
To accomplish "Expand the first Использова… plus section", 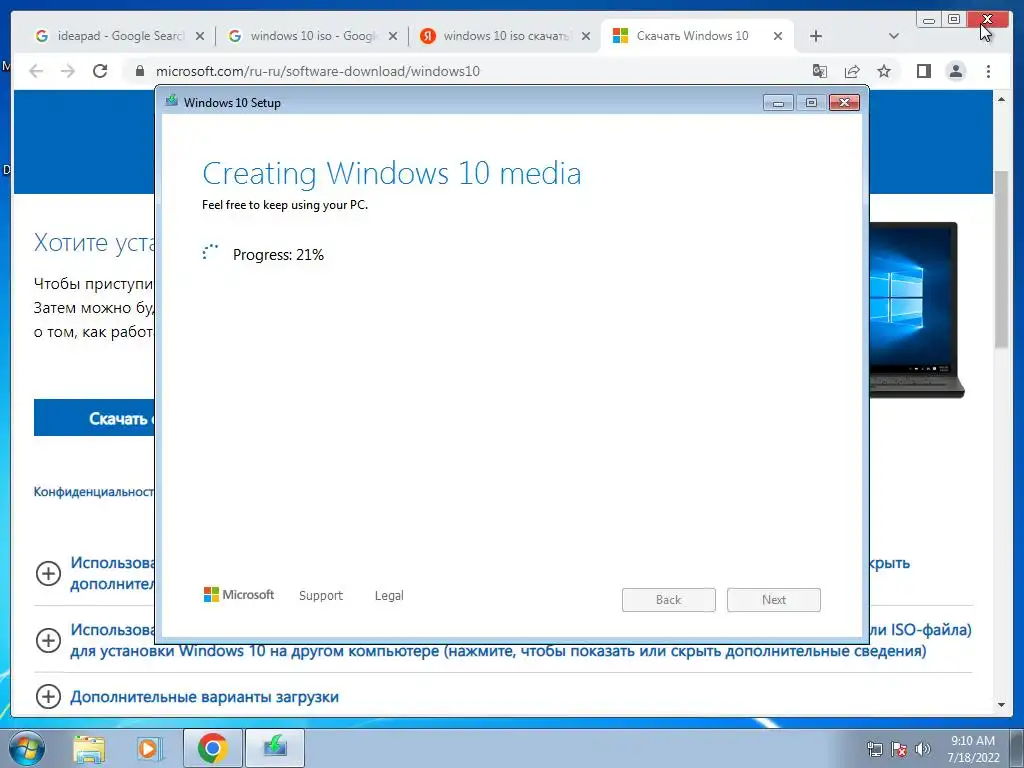I will tap(48, 573).
